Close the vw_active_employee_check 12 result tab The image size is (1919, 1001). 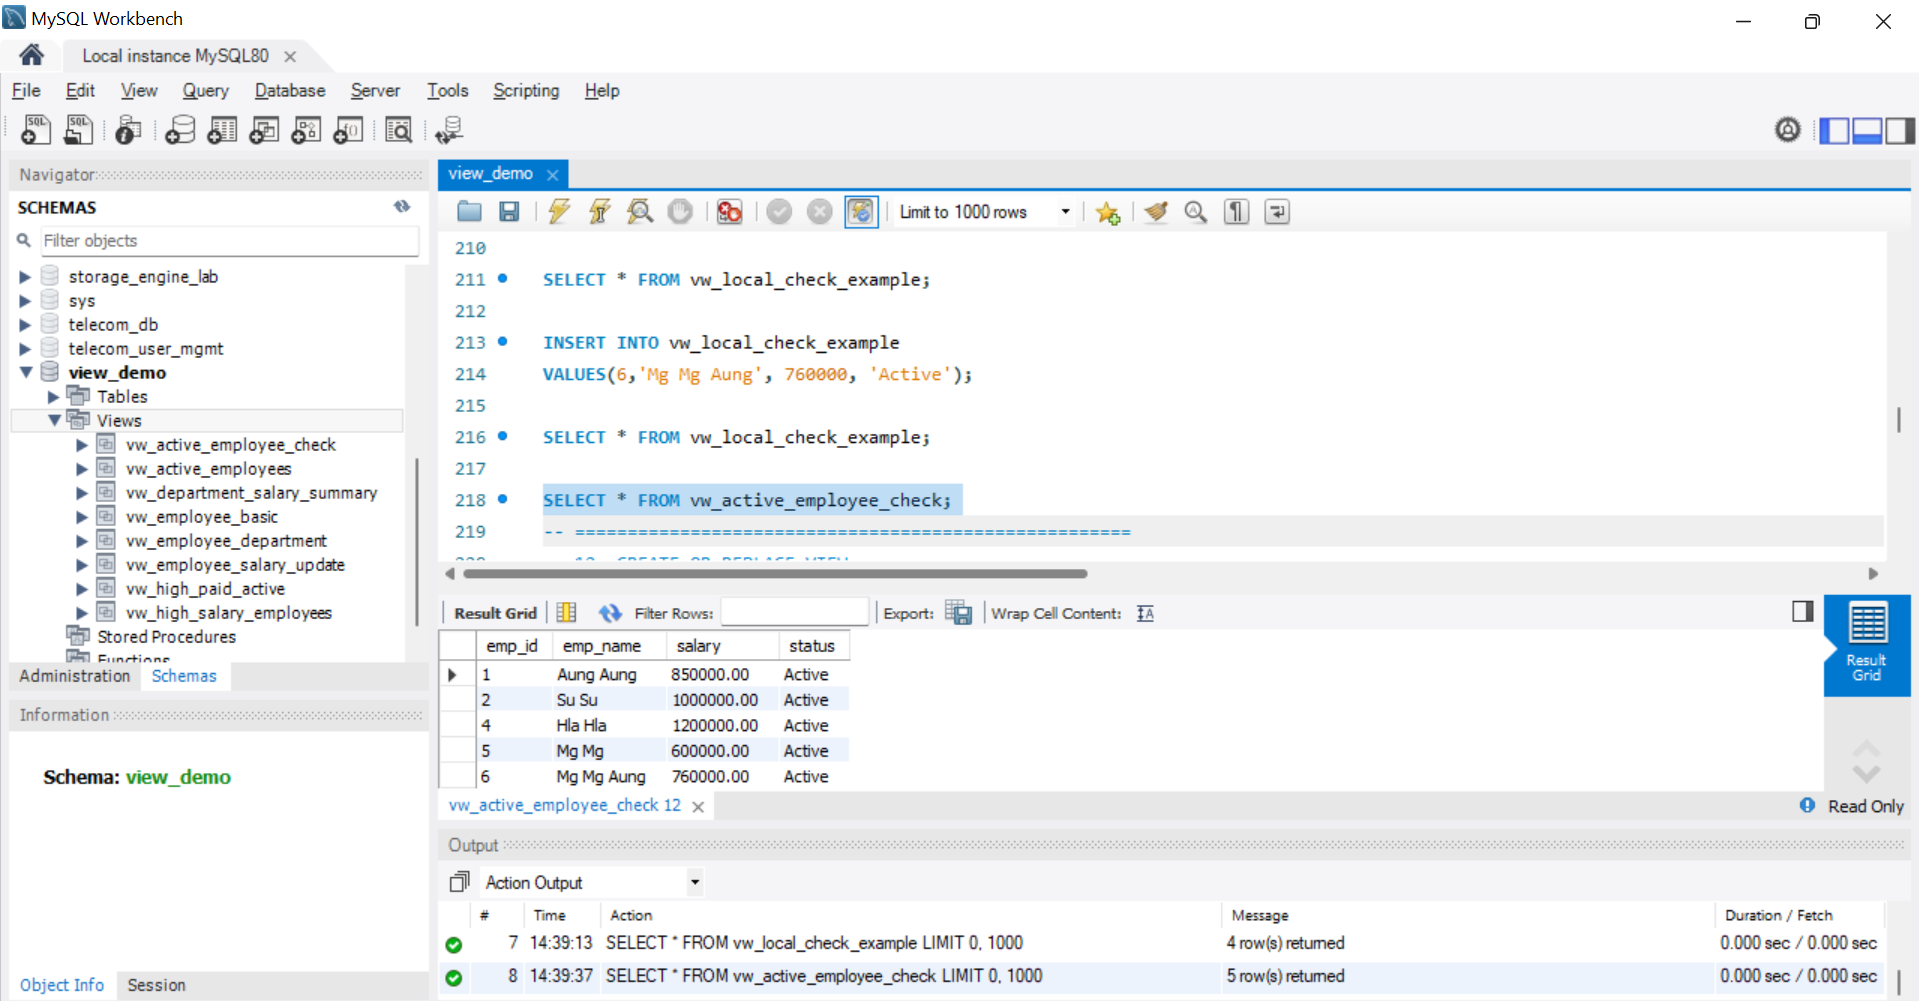pyautogui.click(x=698, y=806)
